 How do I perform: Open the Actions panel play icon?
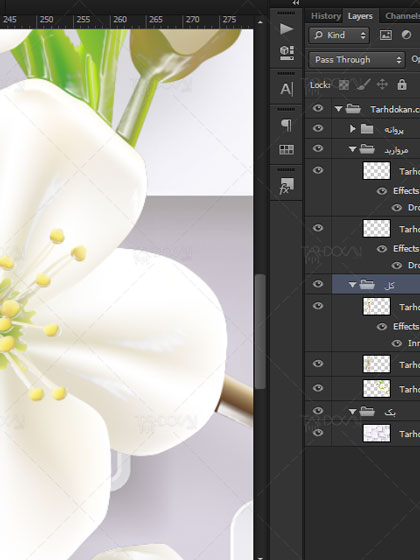tap(286, 29)
